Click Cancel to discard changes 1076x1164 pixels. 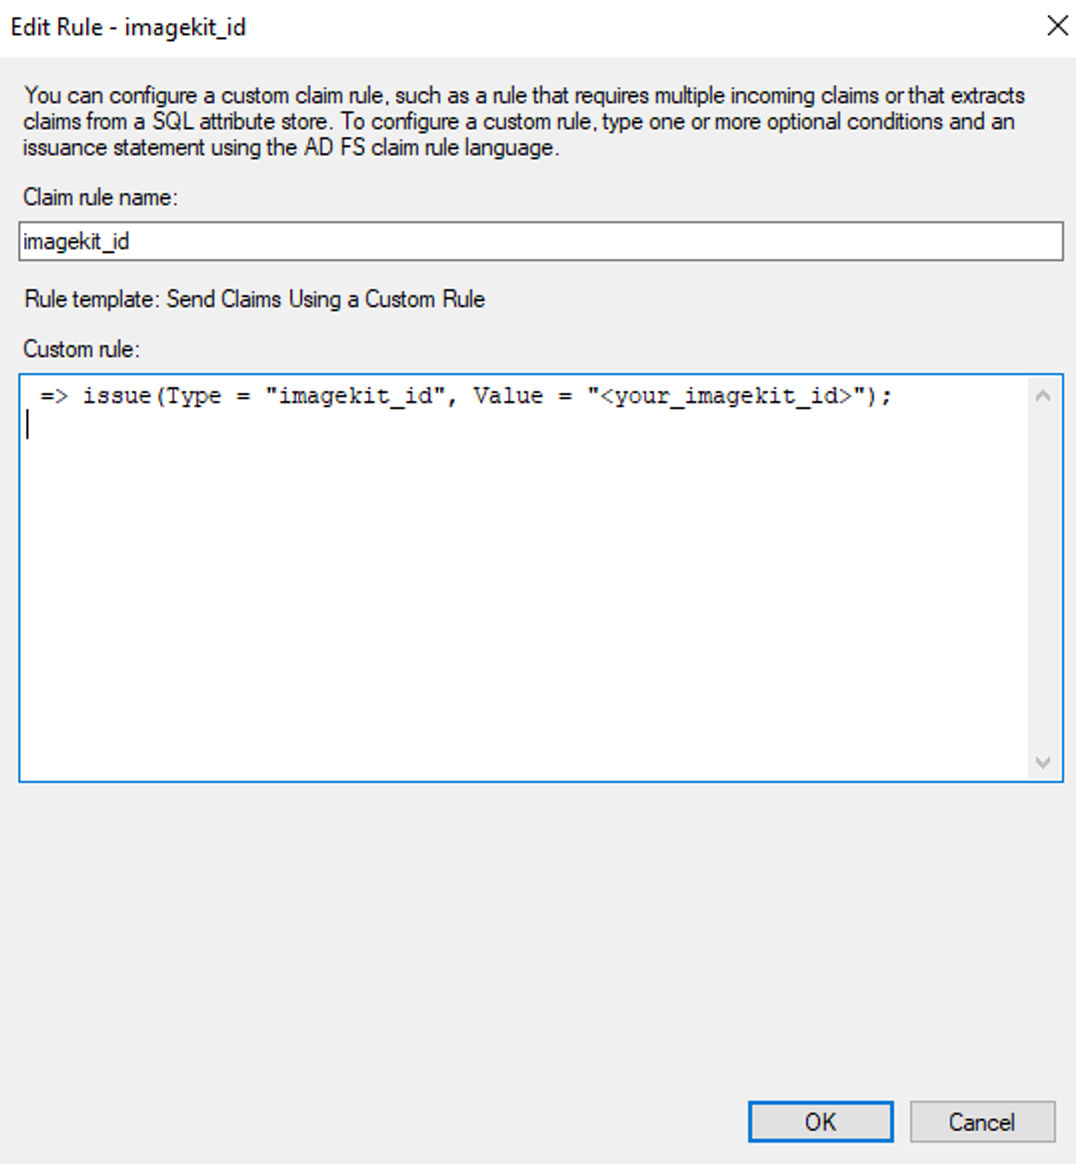coord(982,1121)
